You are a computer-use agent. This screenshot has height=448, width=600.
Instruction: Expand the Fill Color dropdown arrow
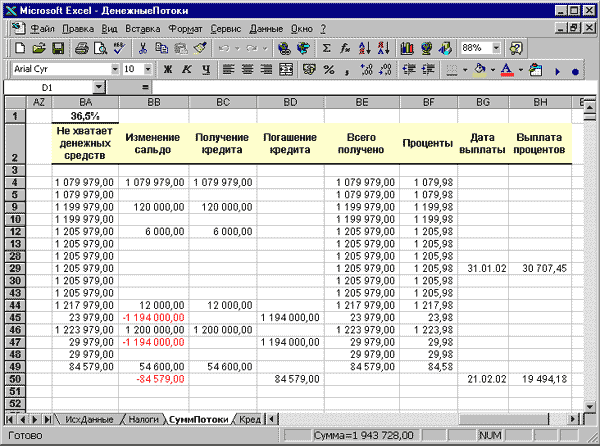coord(493,70)
